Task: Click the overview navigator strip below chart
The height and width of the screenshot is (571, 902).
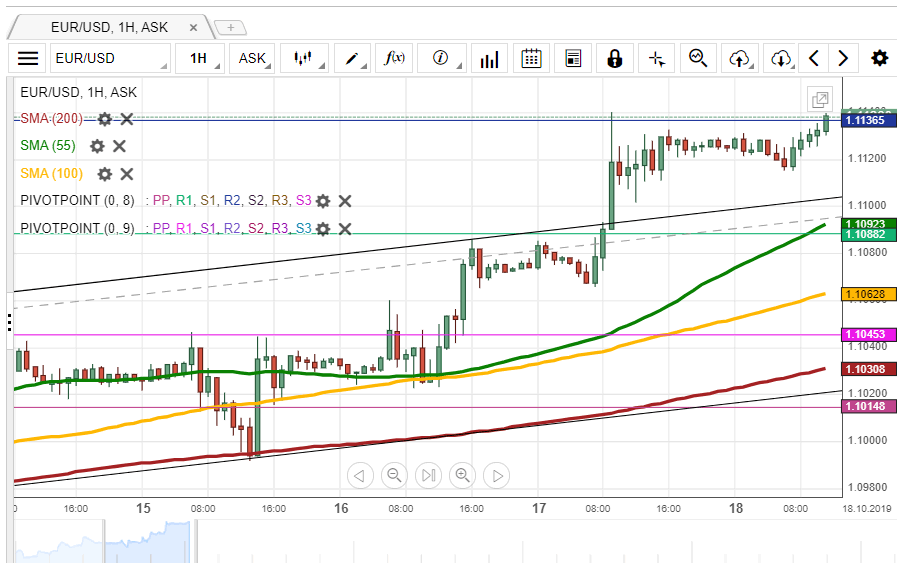Action: [x=450, y=545]
